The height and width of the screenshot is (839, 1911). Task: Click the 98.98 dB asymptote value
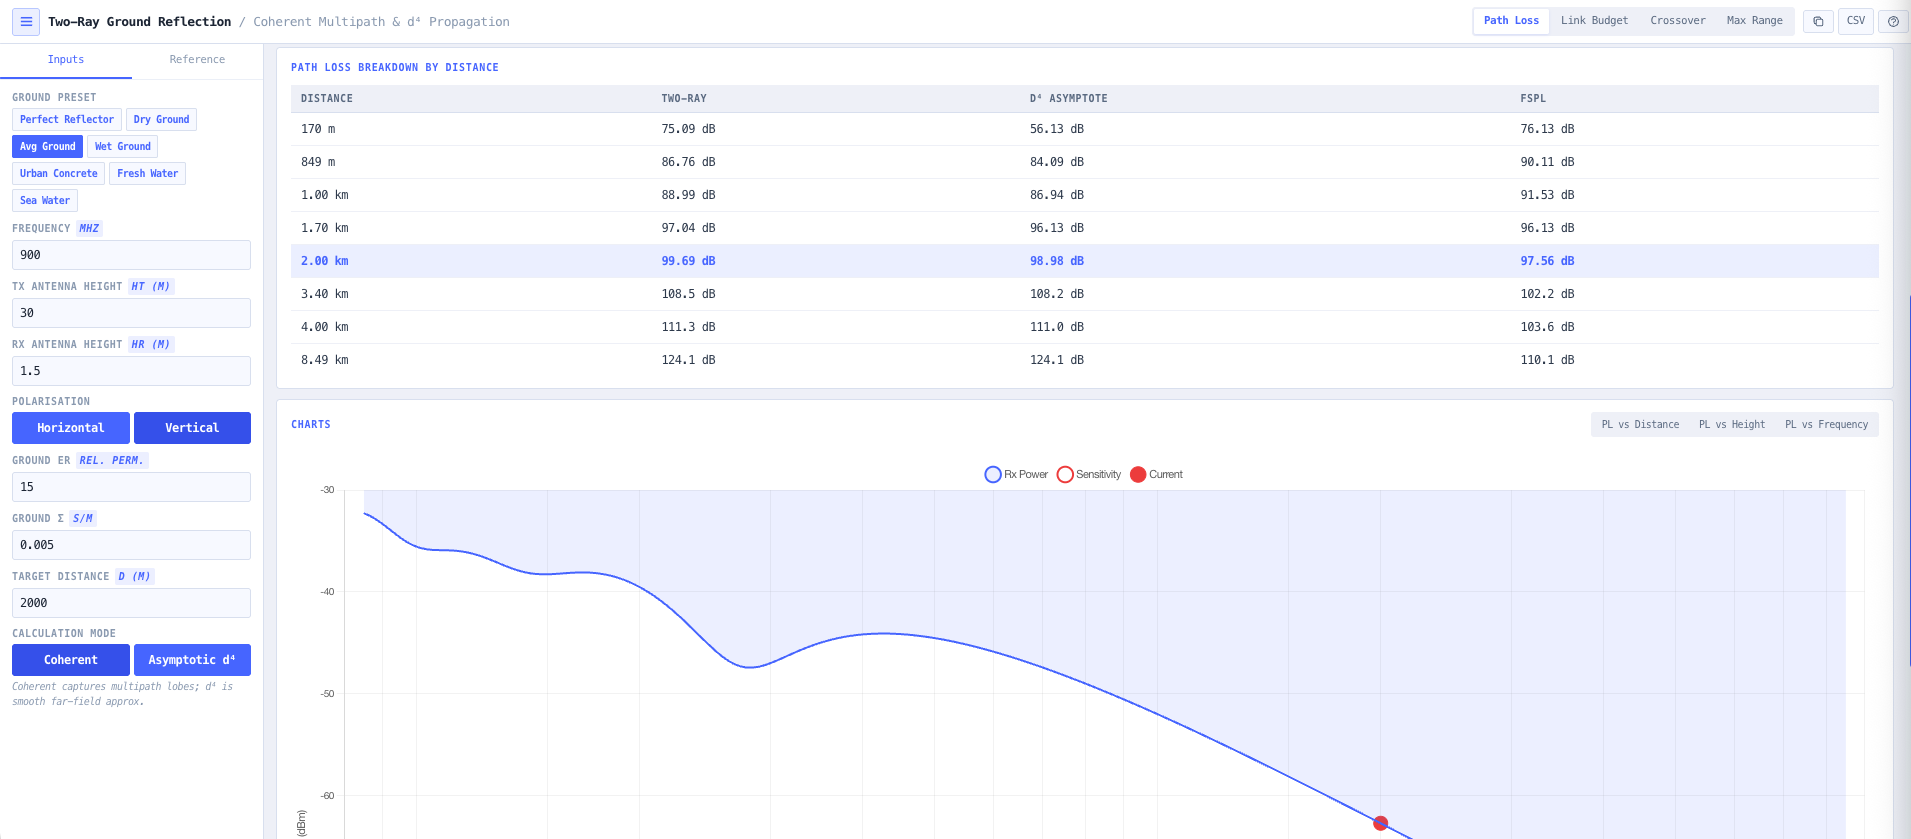(1057, 261)
